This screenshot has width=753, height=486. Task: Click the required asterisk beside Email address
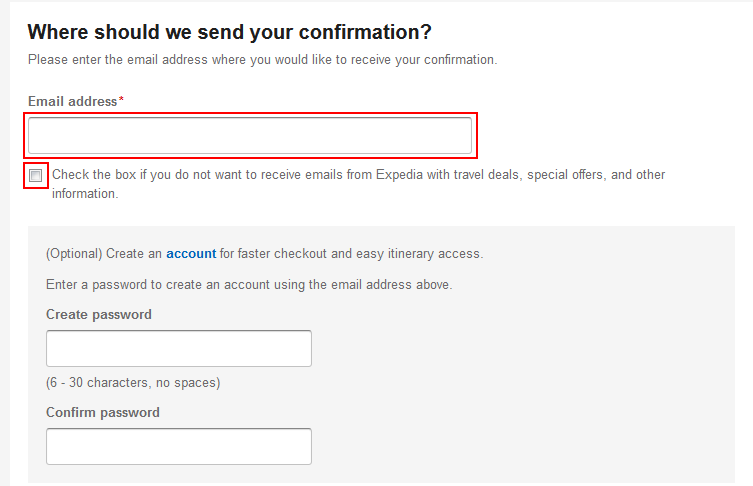(121, 101)
